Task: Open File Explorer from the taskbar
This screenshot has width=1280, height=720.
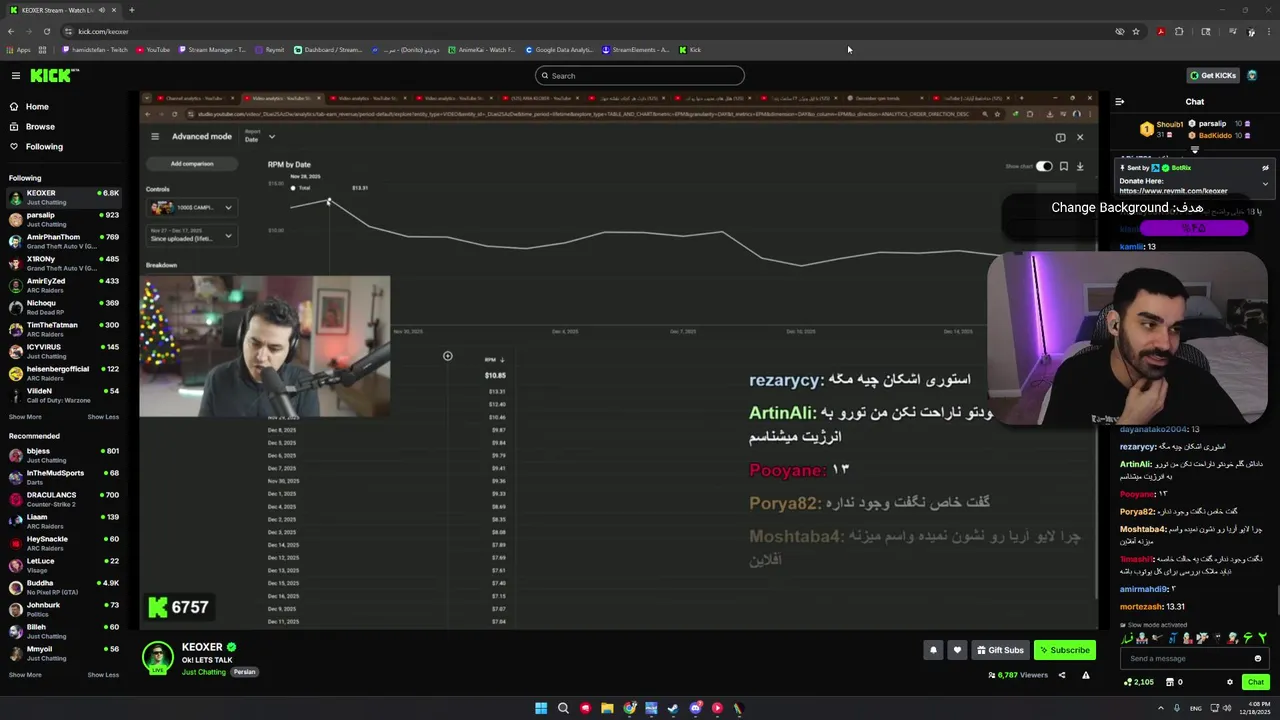Action: tap(607, 708)
